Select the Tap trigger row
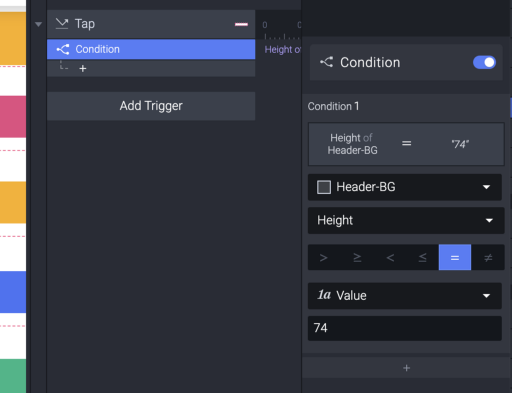 point(151,24)
